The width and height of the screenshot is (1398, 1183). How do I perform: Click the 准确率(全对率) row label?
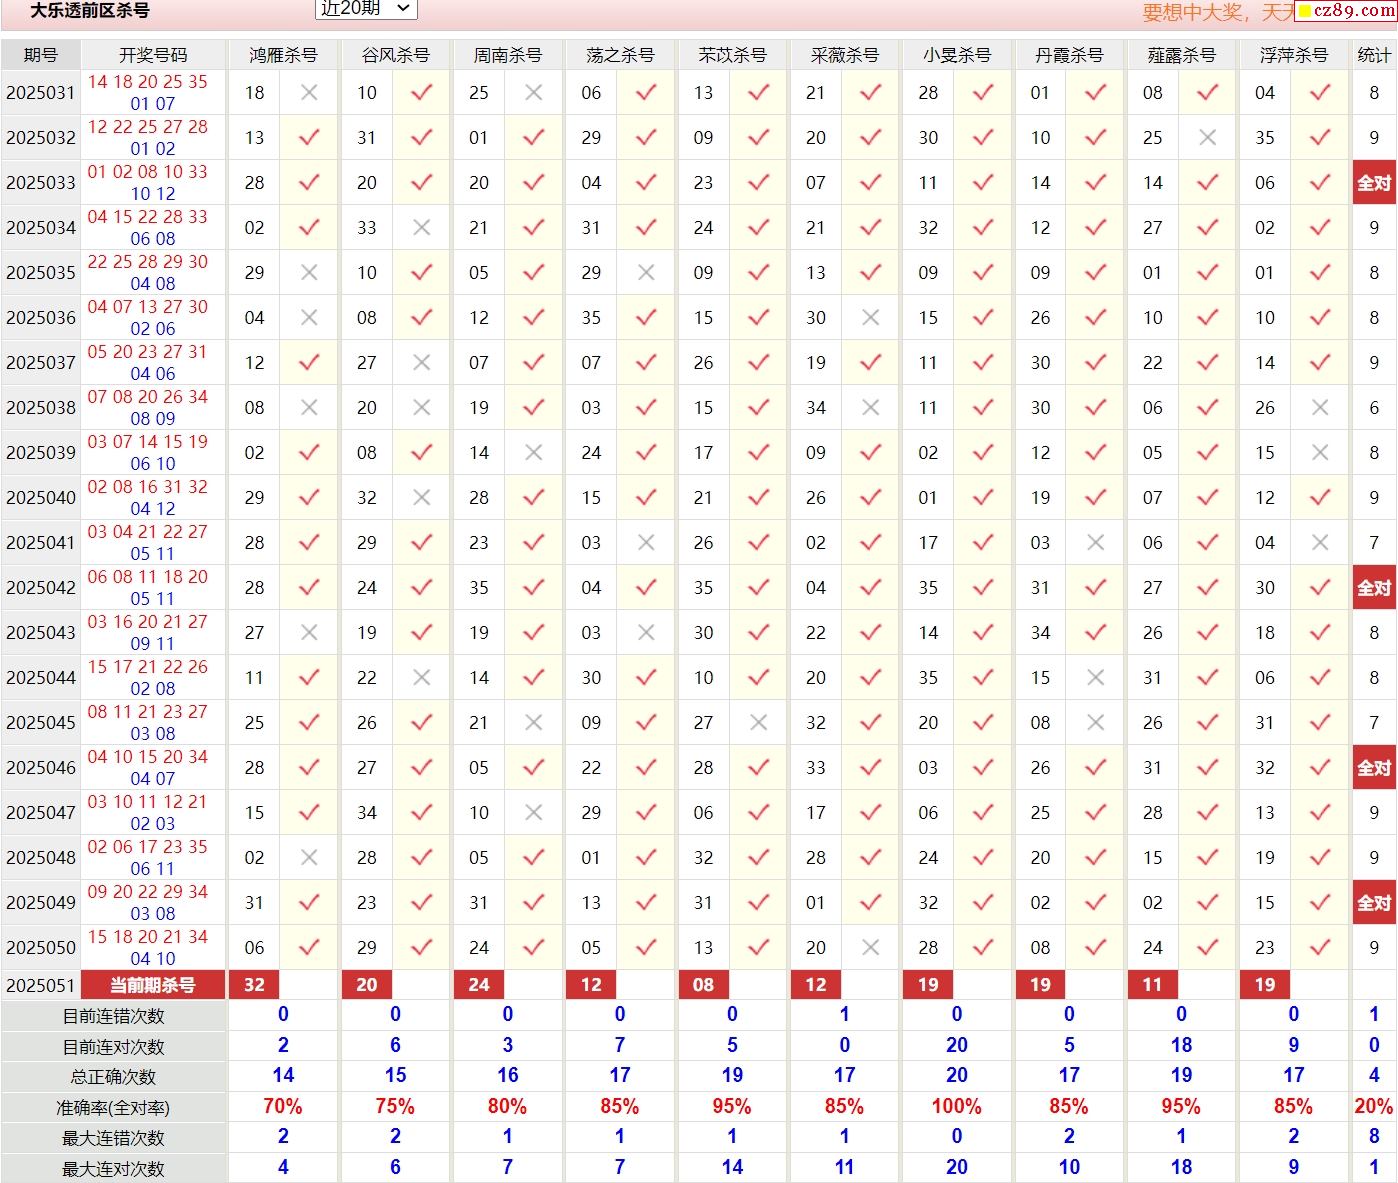pos(113,1108)
